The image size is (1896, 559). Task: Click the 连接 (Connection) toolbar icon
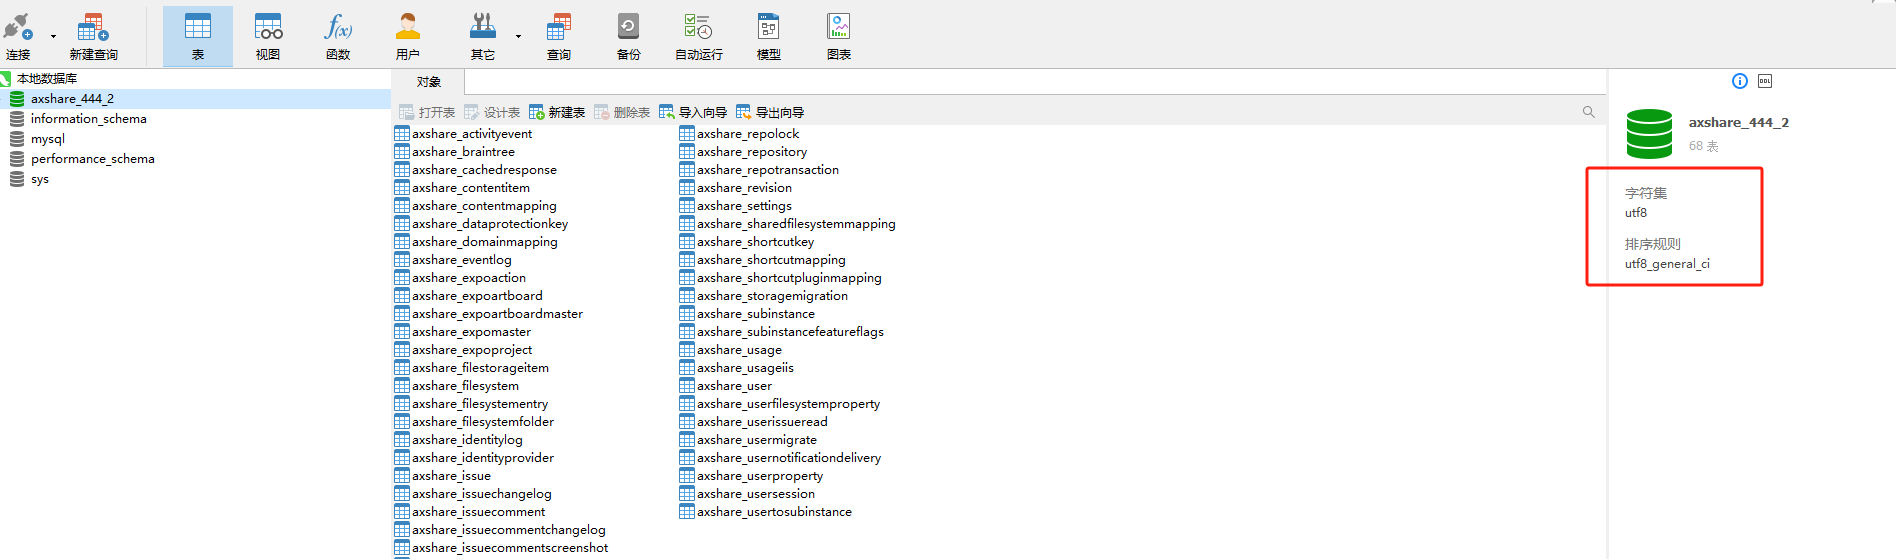pos(18,36)
